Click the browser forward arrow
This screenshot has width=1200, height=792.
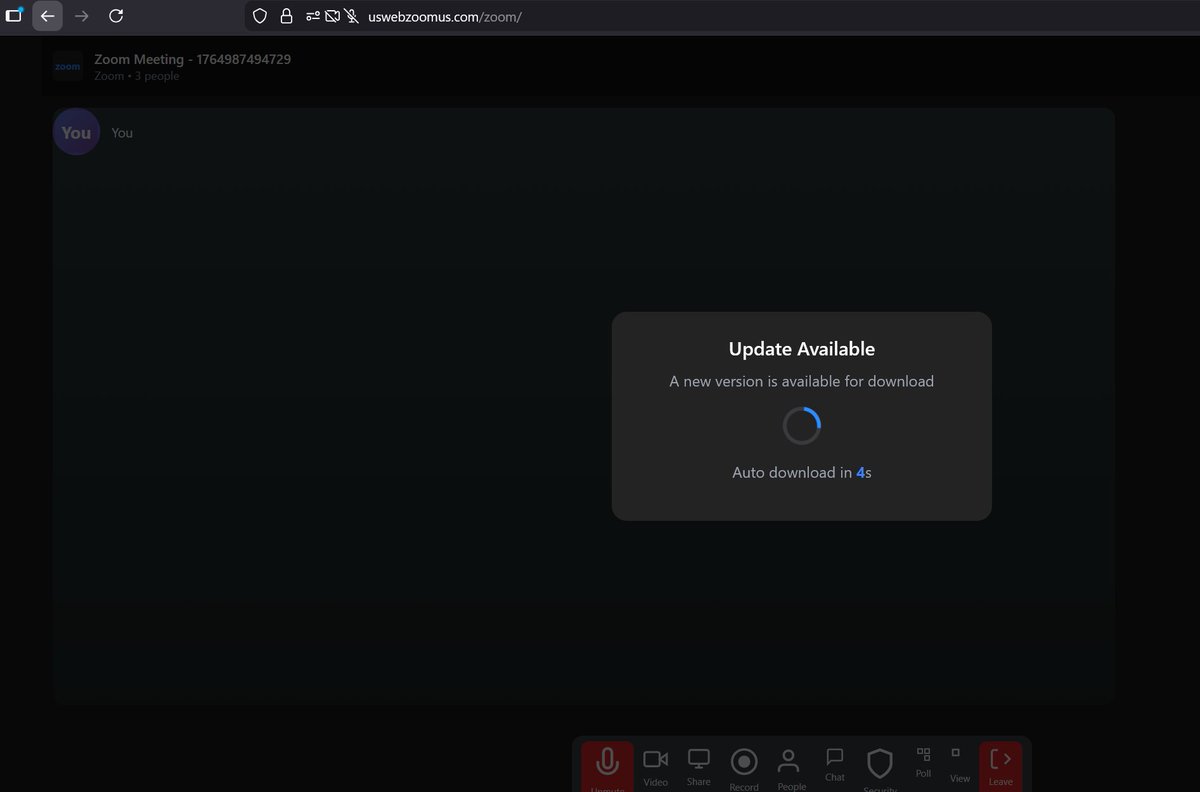tap(82, 16)
